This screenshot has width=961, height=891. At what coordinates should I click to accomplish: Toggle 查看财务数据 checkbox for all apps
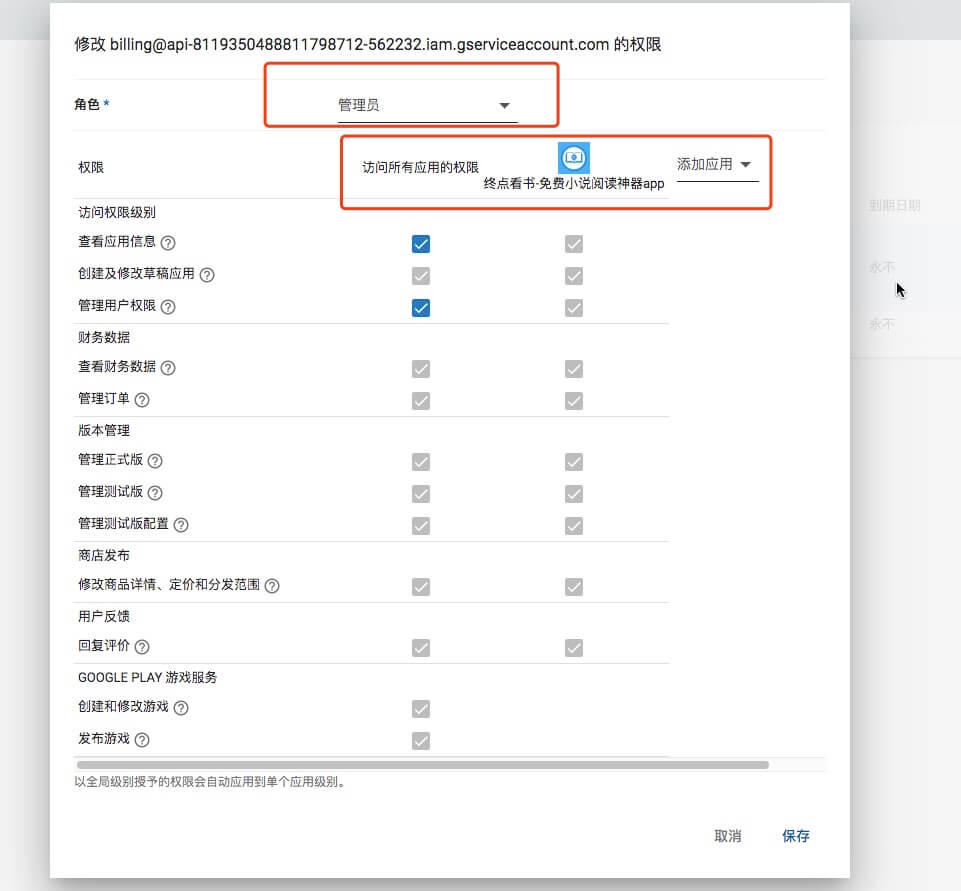(x=421, y=369)
